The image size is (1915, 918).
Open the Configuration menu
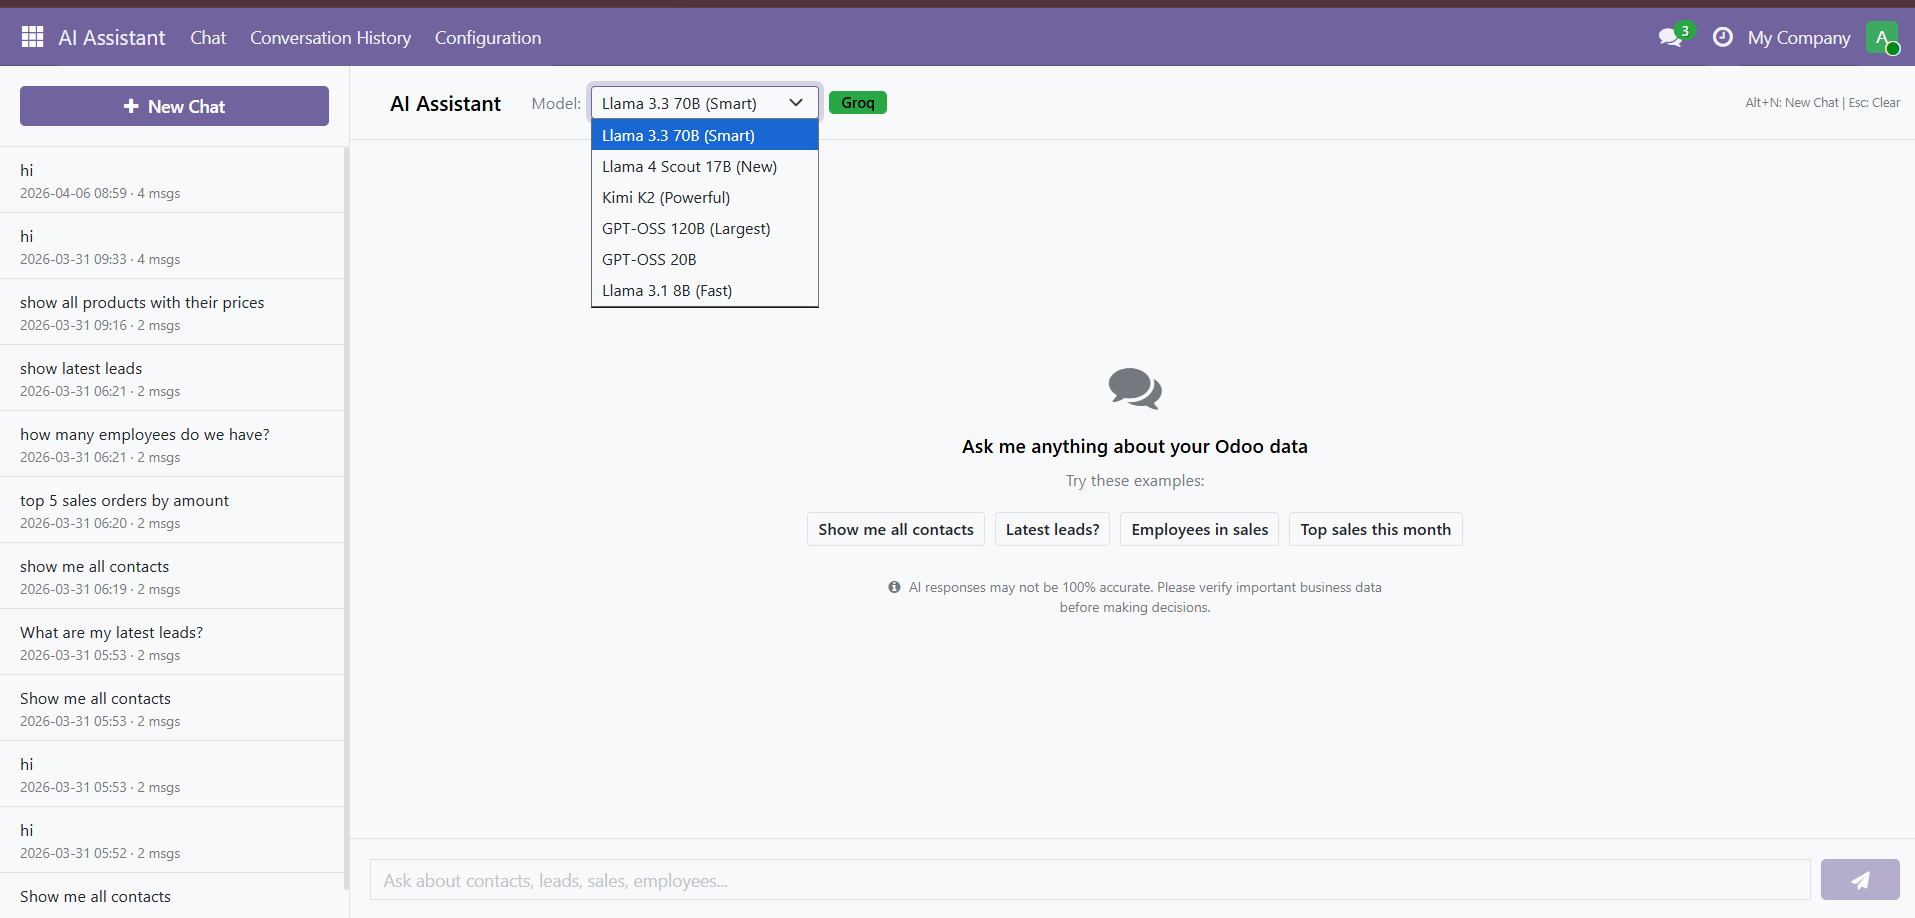point(487,38)
